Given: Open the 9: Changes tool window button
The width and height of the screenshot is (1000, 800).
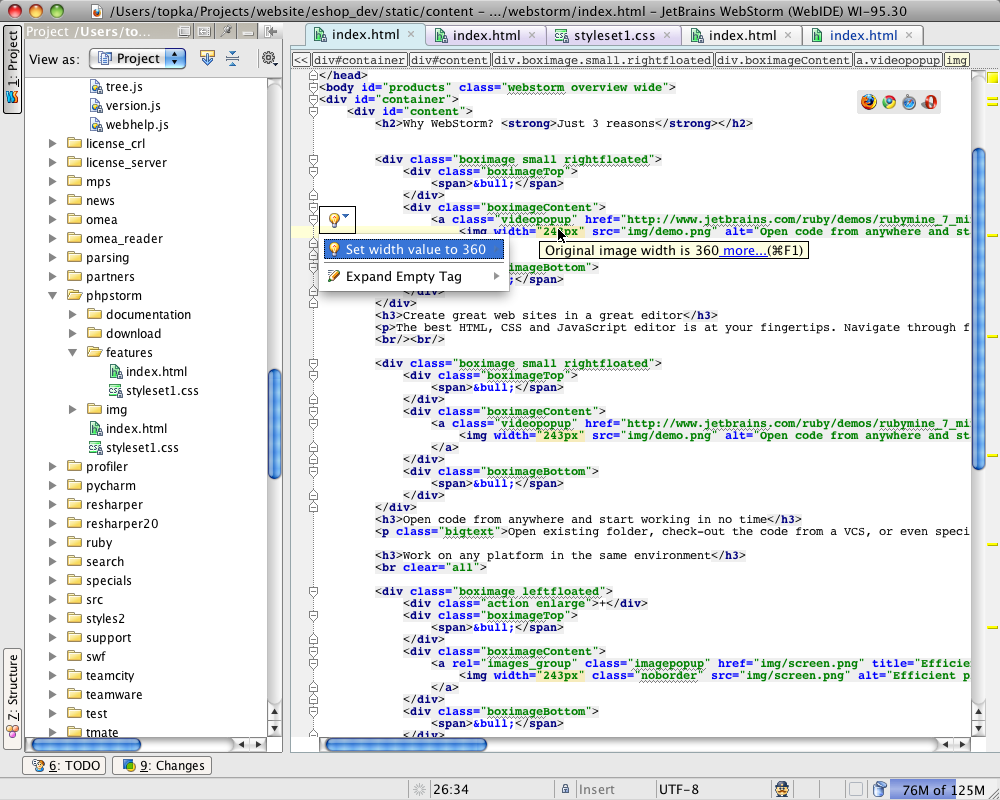Looking at the screenshot, I should point(162,765).
